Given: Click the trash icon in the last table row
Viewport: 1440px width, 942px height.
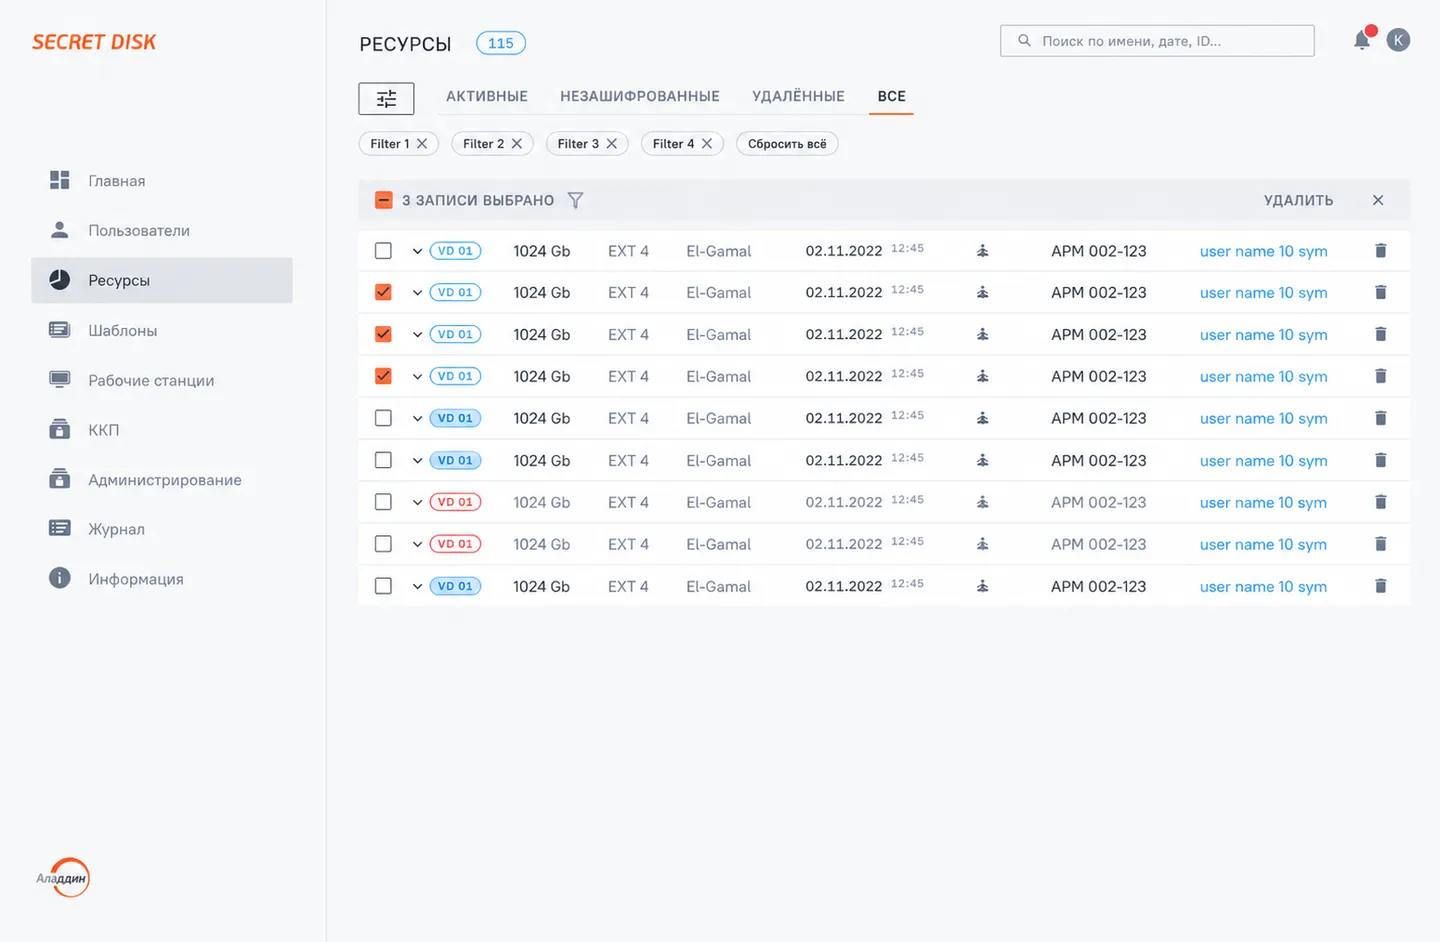Looking at the screenshot, I should pyautogui.click(x=1380, y=586).
